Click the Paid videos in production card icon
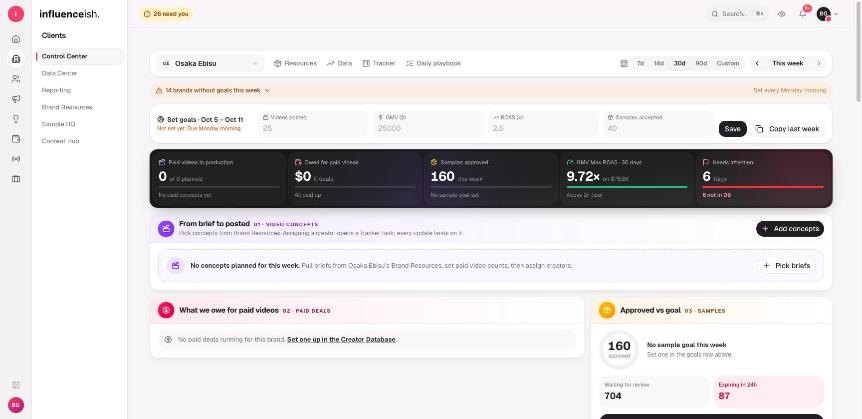Image resolution: width=862 pixels, height=419 pixels. click(162, 162)
